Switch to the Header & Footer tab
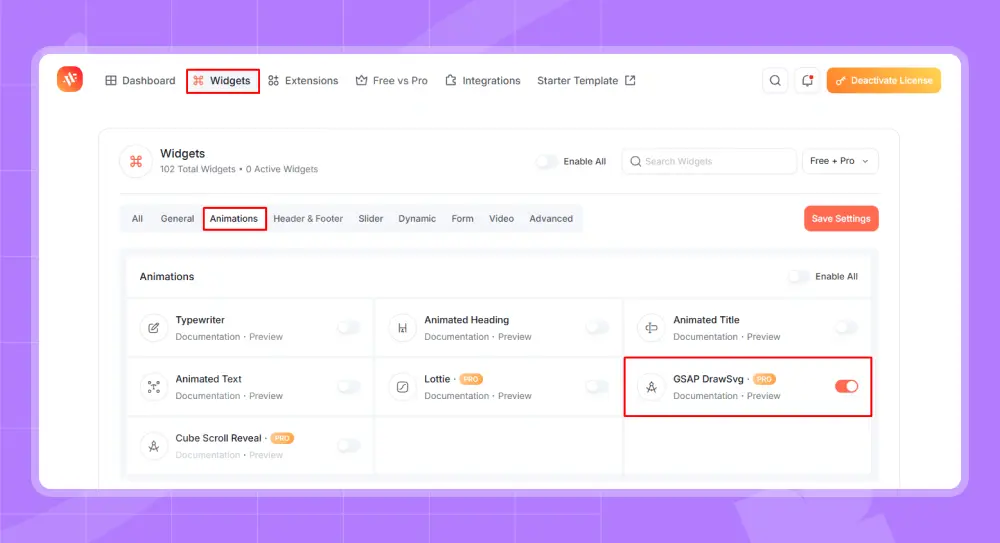Viewport: 1000px width, 543px height. coord(308,219)
